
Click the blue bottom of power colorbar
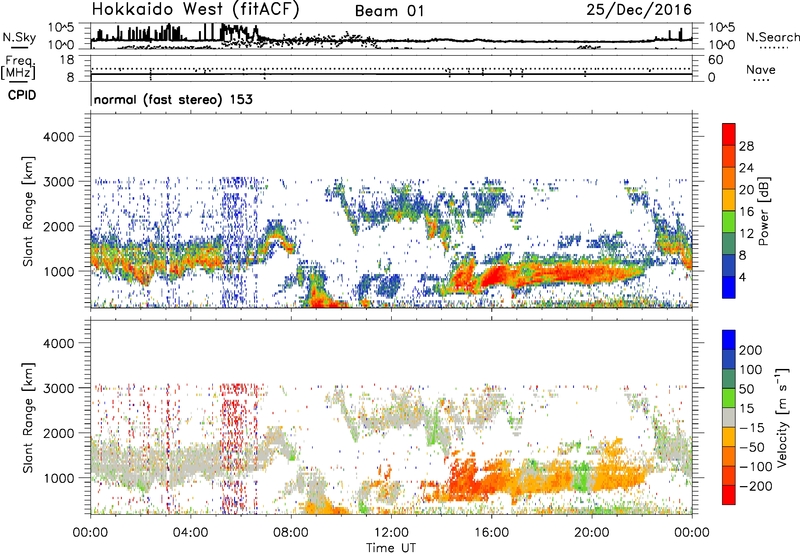click(729, 287)
